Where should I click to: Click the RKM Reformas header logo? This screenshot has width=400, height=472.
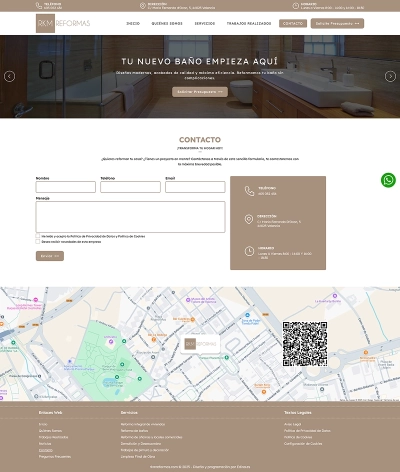point(63,23)
